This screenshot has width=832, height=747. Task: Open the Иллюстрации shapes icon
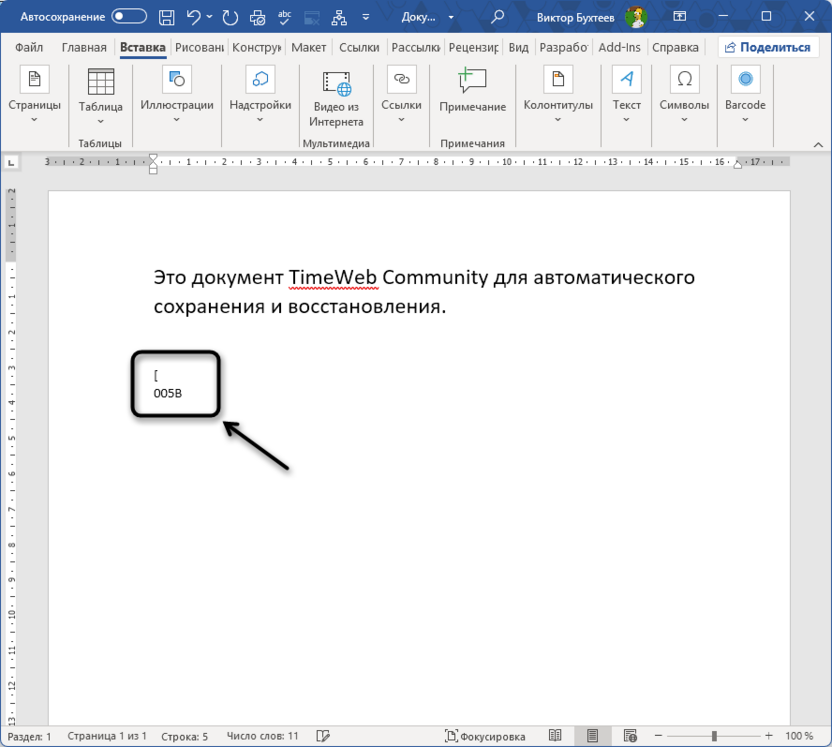[177, 79]
